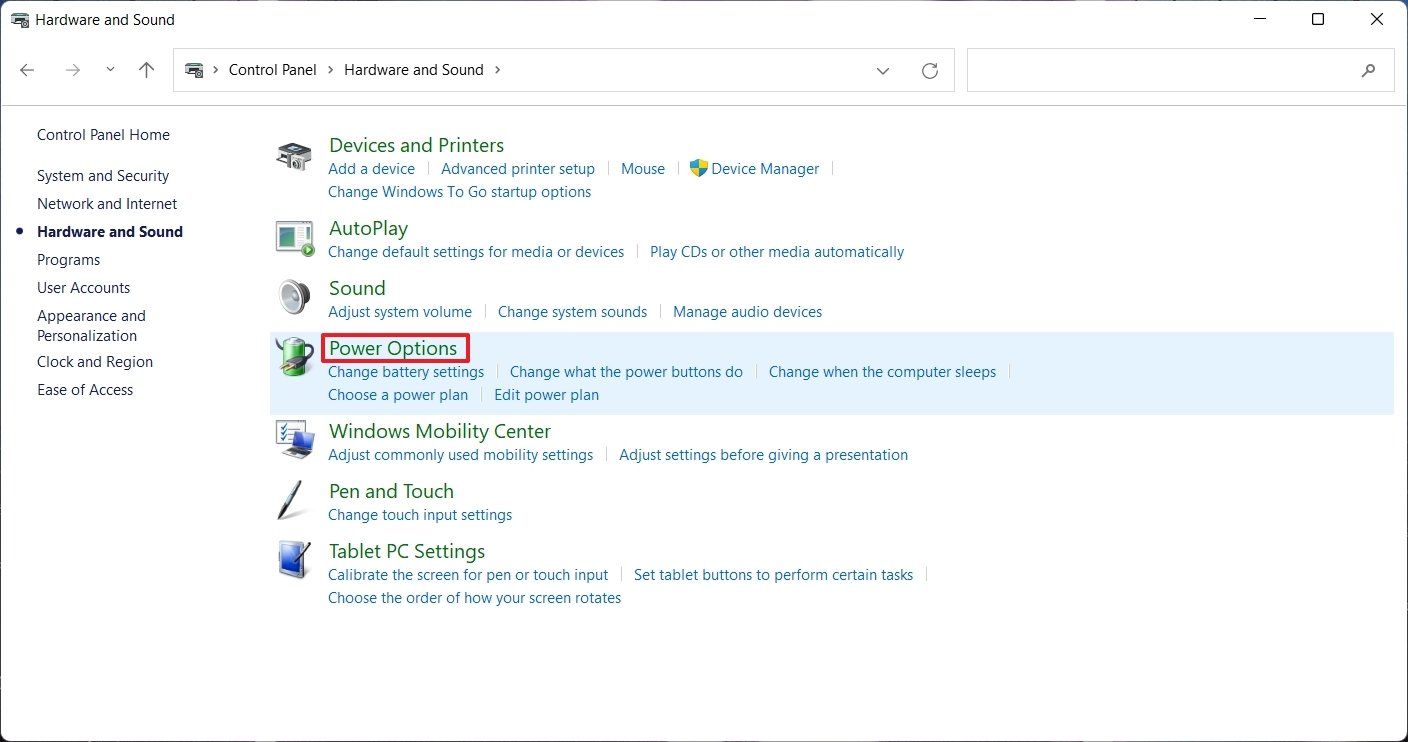The height and width of the screenshot is (742, 1408).
Task: Expand chevron after Hardware and Sound breadcrumb
Action: coord(498,70)
